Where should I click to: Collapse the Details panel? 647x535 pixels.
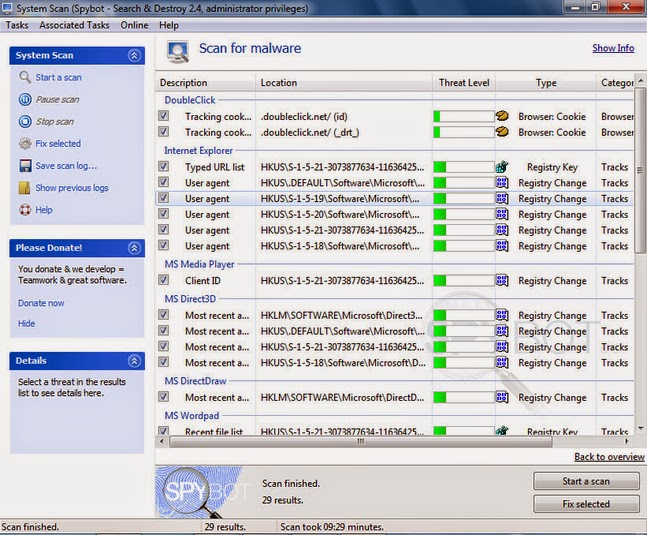134,361
